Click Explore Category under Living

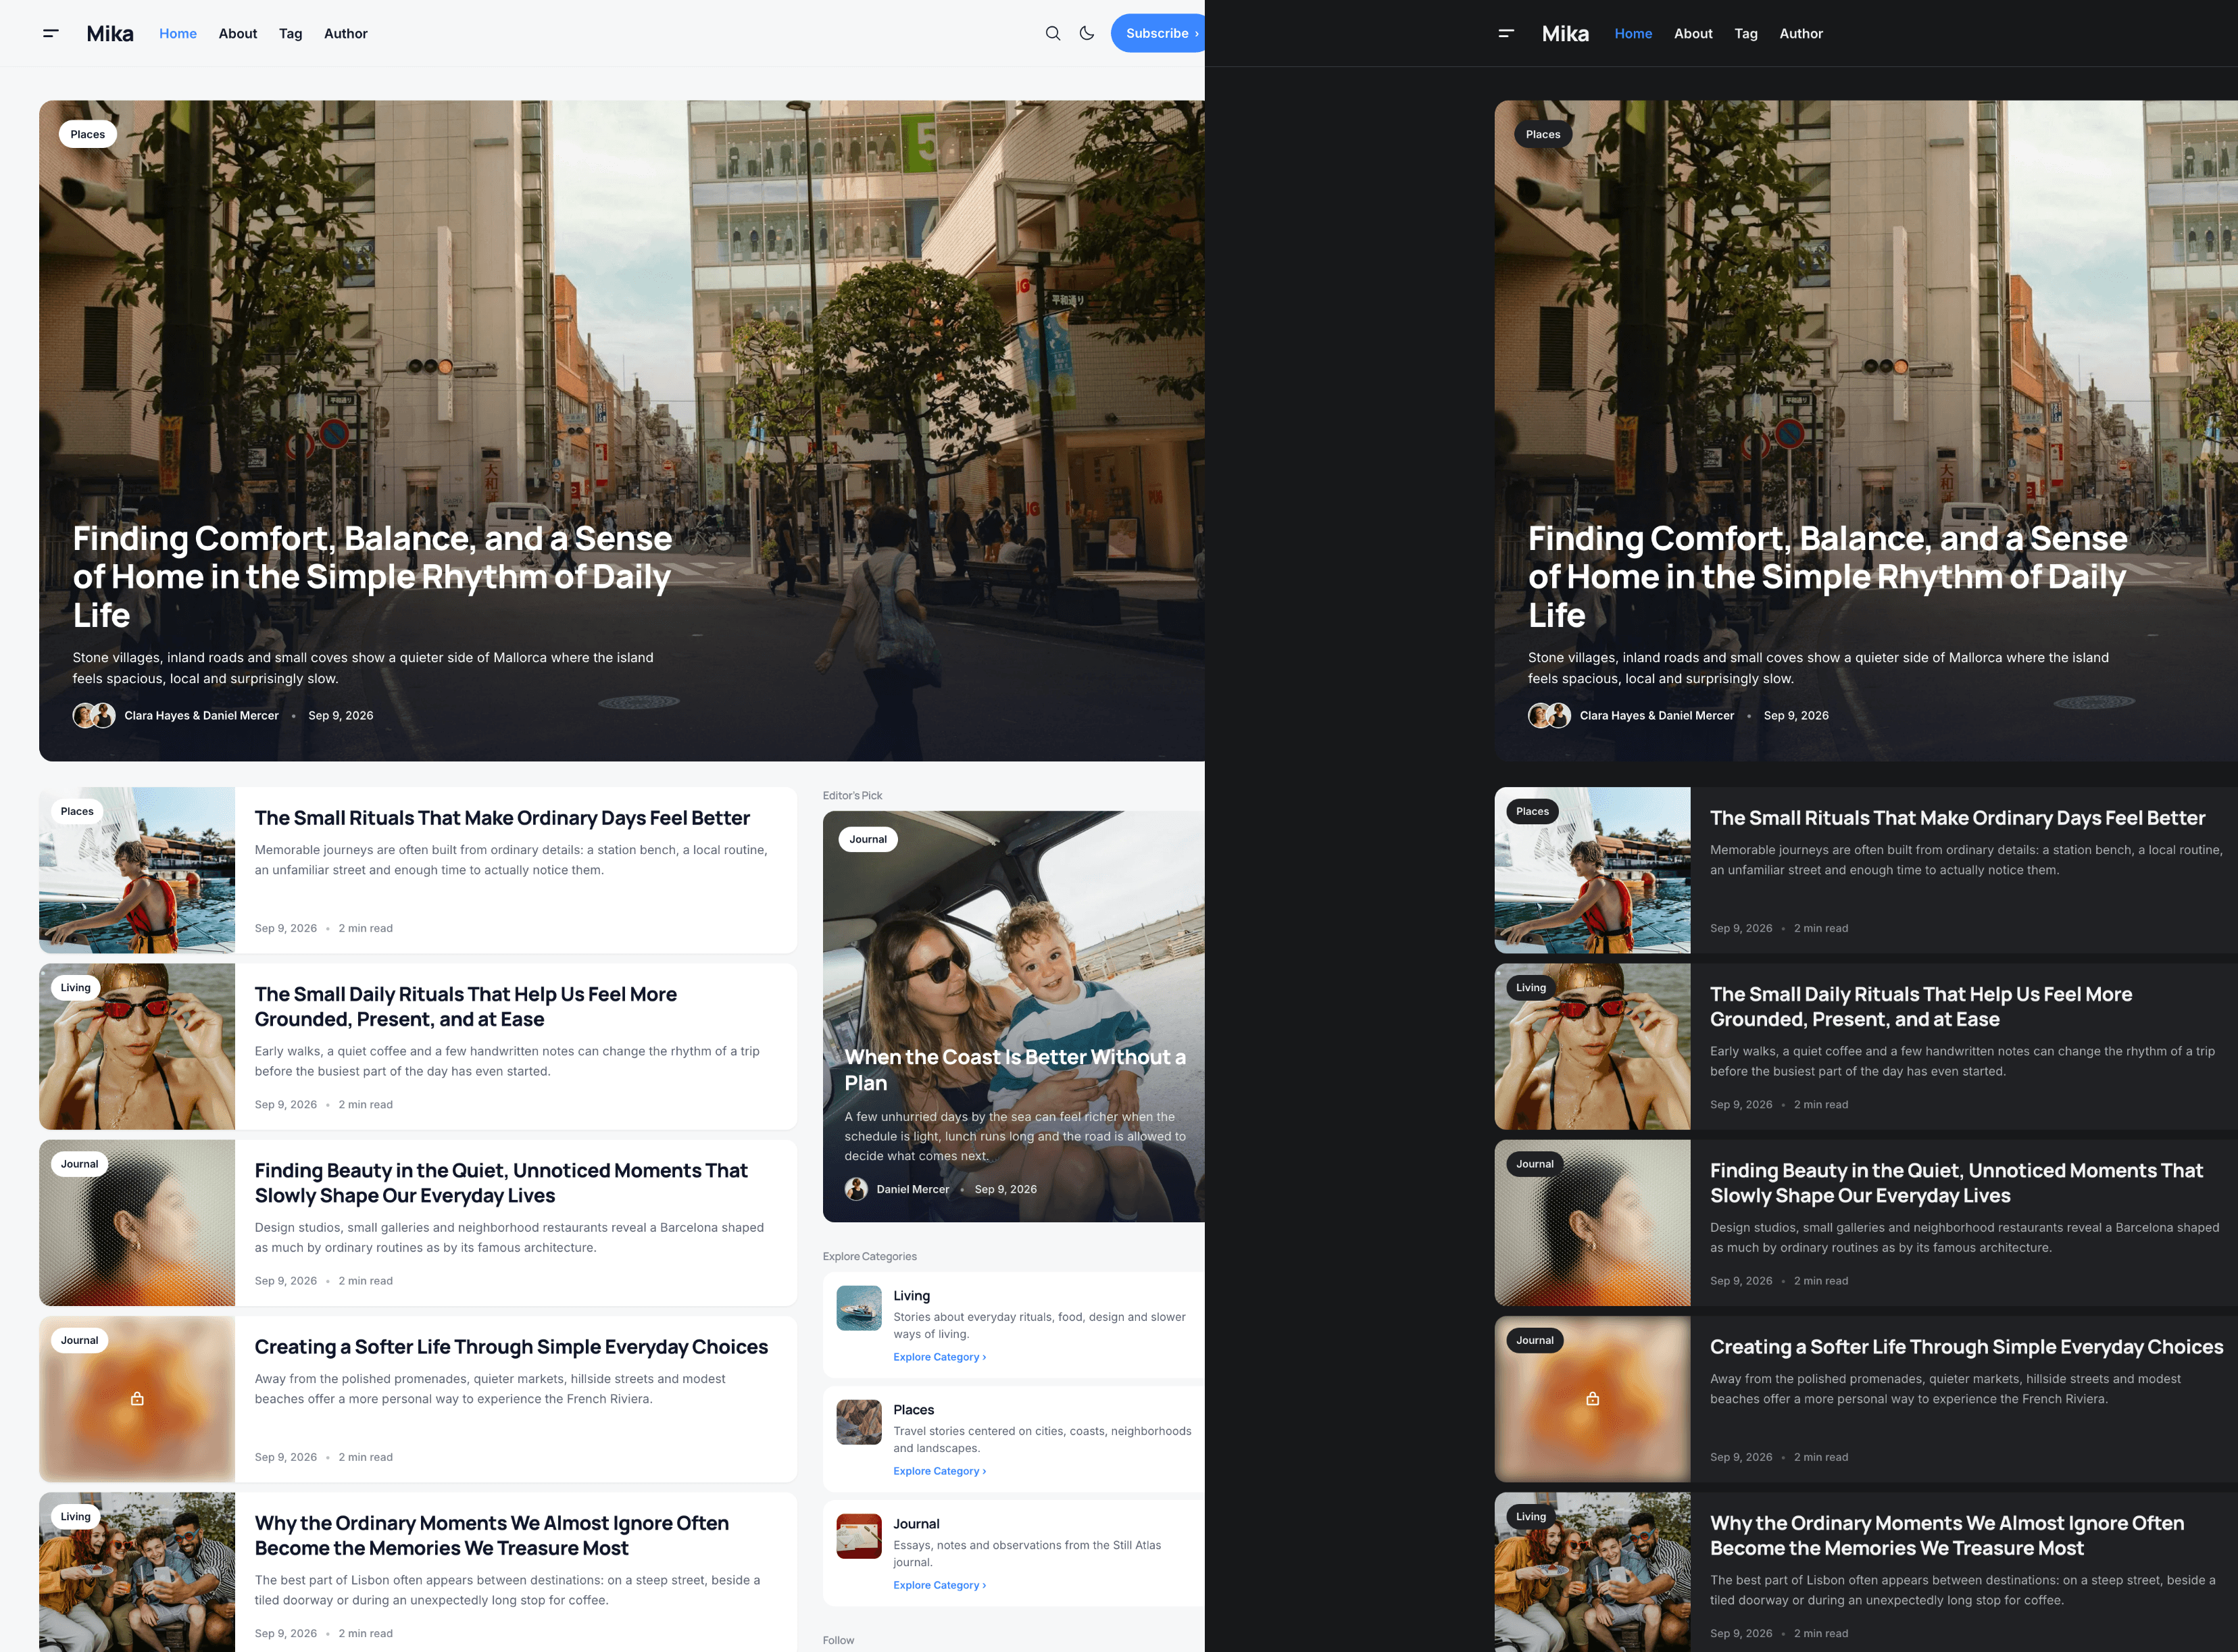[939, 1357]
